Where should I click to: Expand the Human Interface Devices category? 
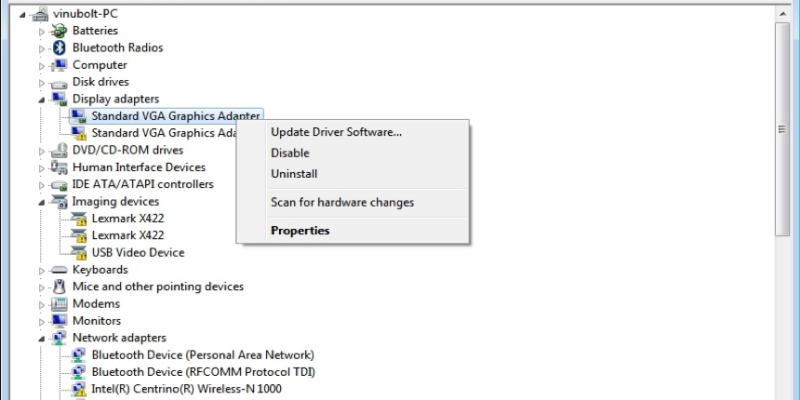42,168
